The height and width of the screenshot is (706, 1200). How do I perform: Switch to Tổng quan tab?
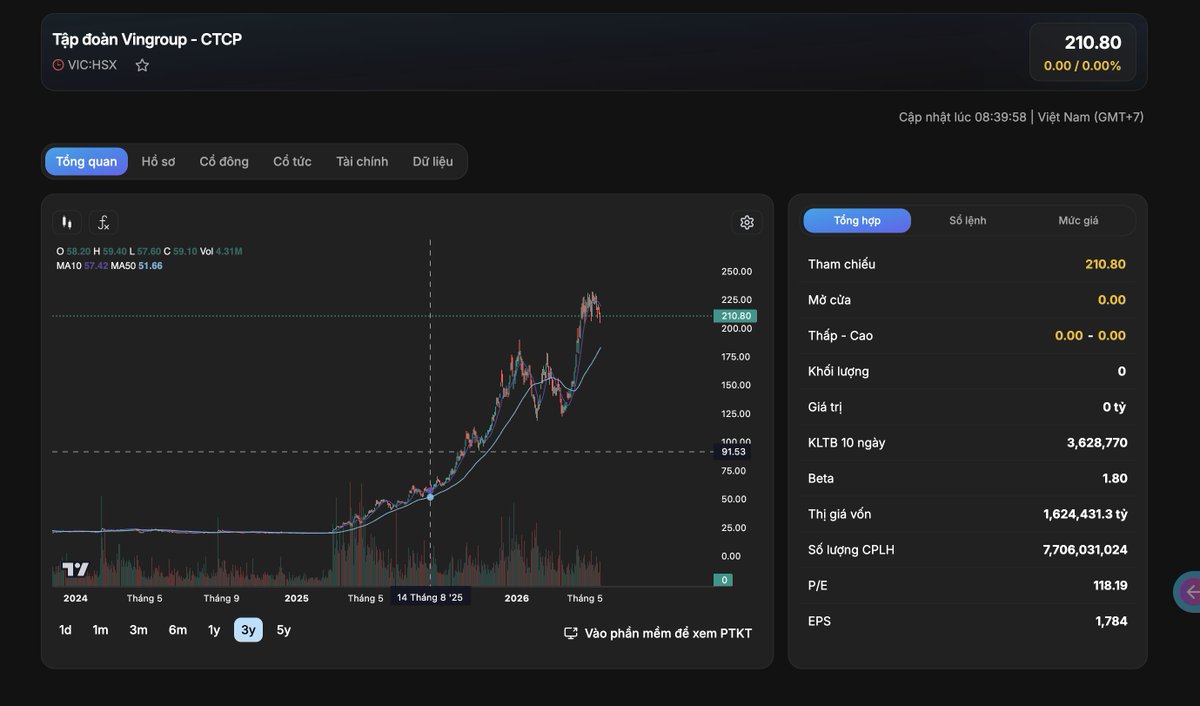coord(86,161)
